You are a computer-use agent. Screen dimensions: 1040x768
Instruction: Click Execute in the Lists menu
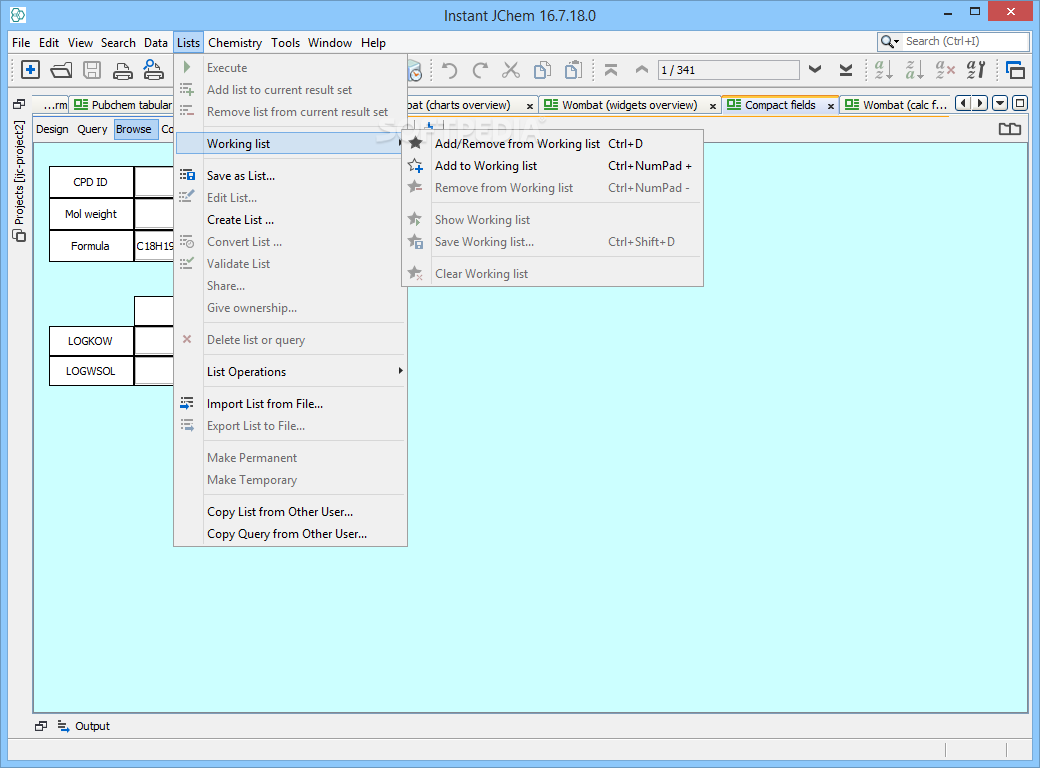pyautogui.click(x=291, y=68)
